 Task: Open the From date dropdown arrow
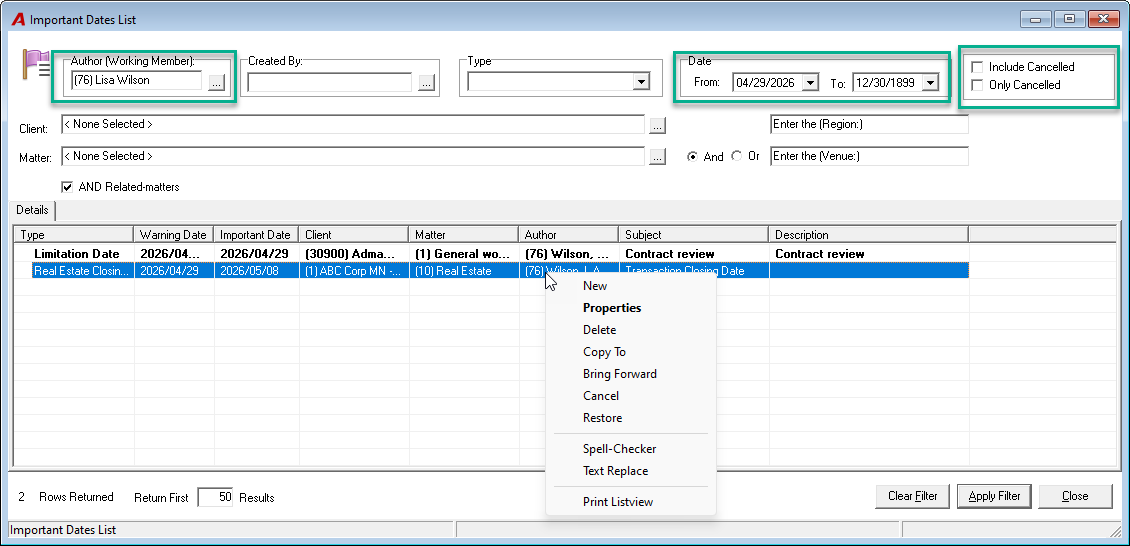[811, 83]
